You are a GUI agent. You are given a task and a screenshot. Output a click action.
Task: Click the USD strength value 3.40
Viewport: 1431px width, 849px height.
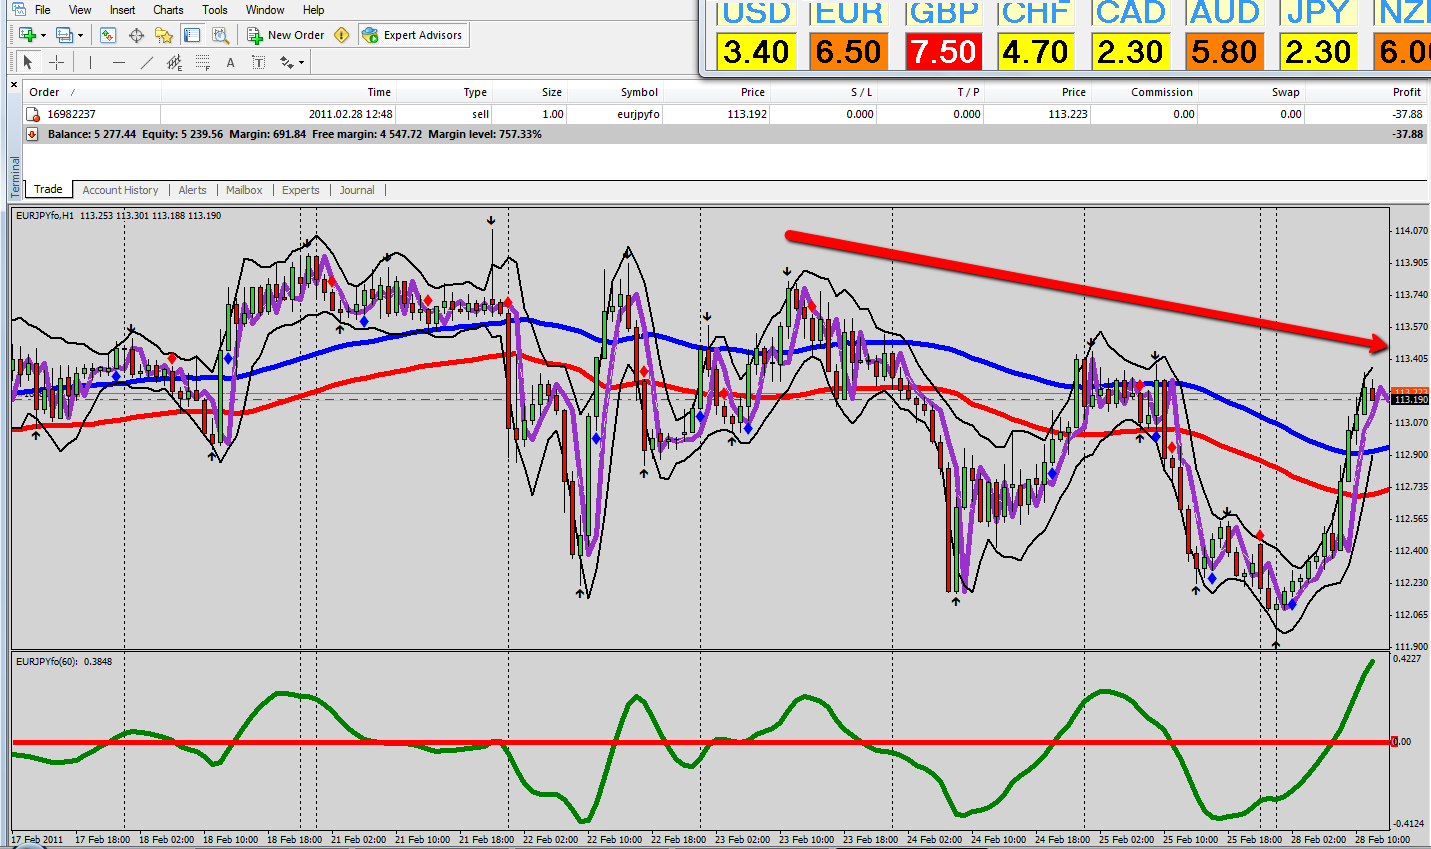(756, 52)
